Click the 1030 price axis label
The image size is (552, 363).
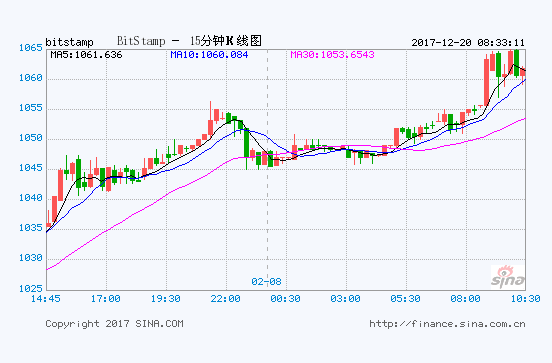pyautogui.click(x=31, y=258)
